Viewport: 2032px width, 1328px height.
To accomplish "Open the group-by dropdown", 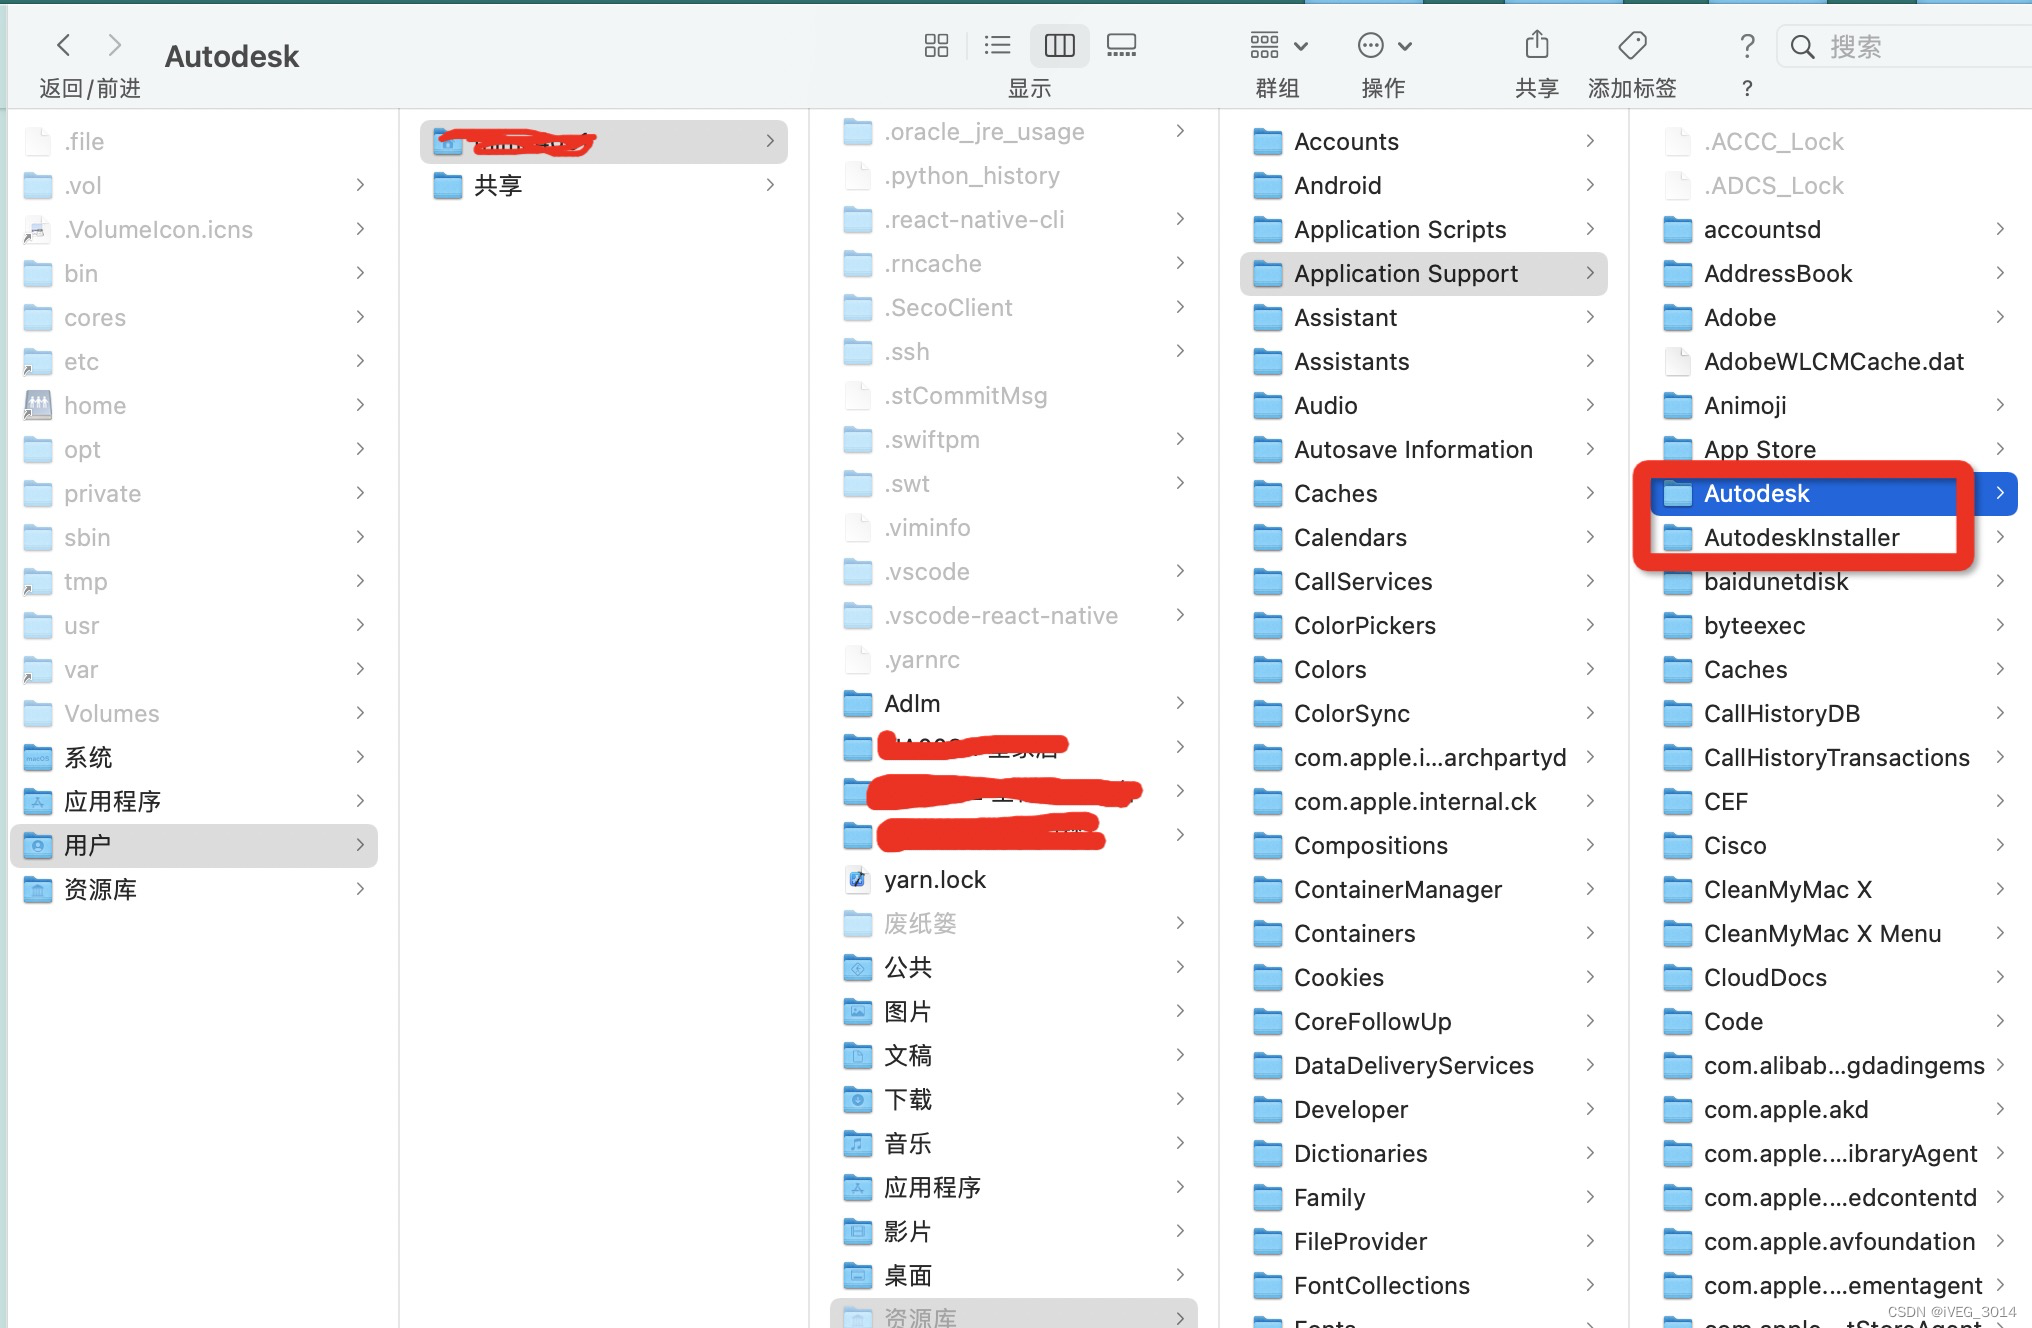I will [x=1278, y=45].
